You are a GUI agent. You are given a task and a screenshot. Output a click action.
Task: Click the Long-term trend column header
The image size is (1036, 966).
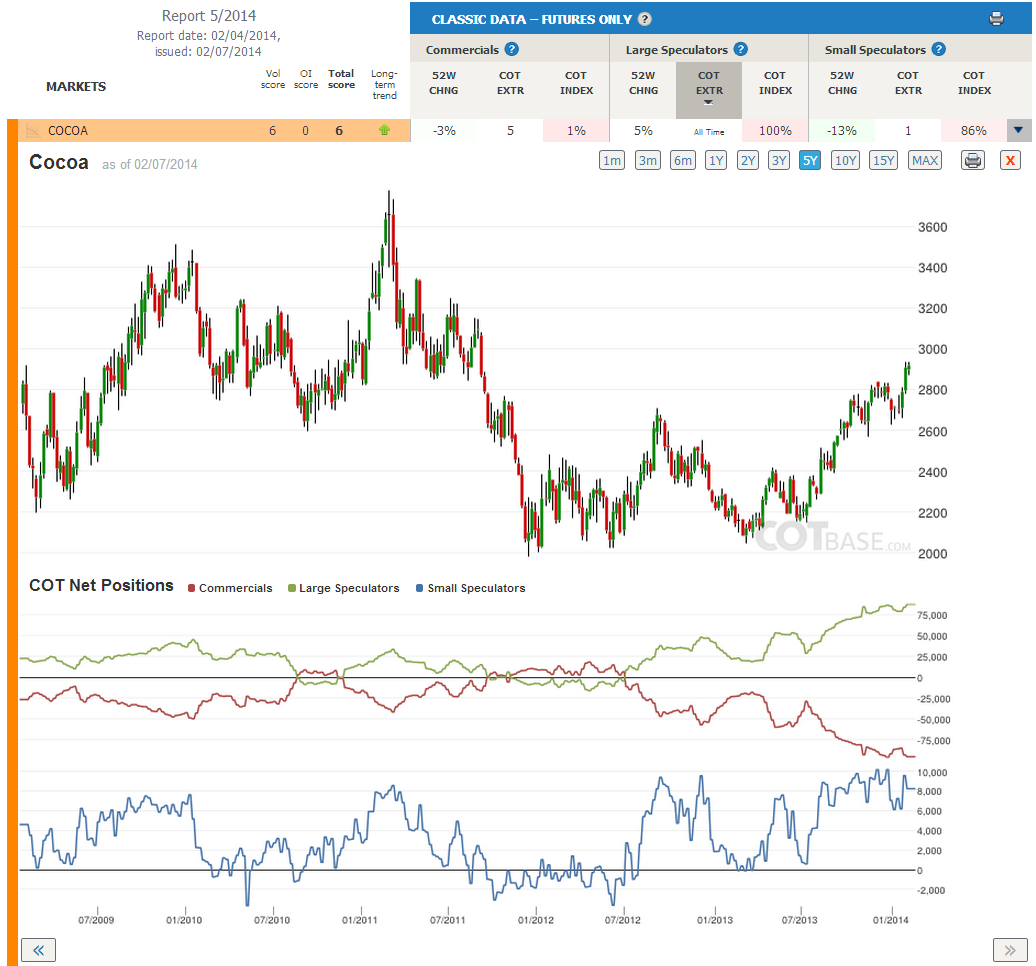384,85
